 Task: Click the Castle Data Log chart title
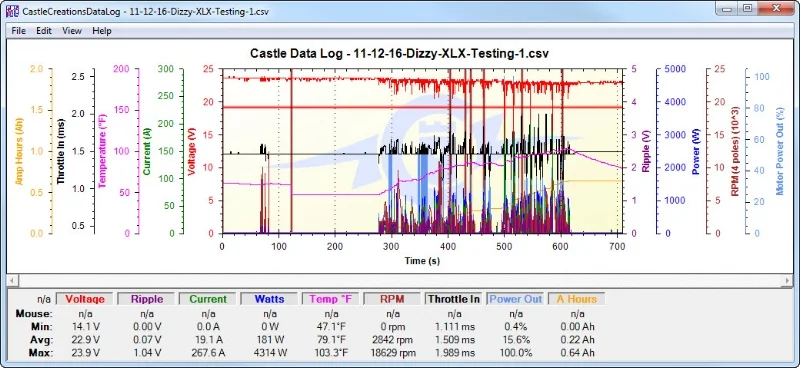click(x=399, y=53)
